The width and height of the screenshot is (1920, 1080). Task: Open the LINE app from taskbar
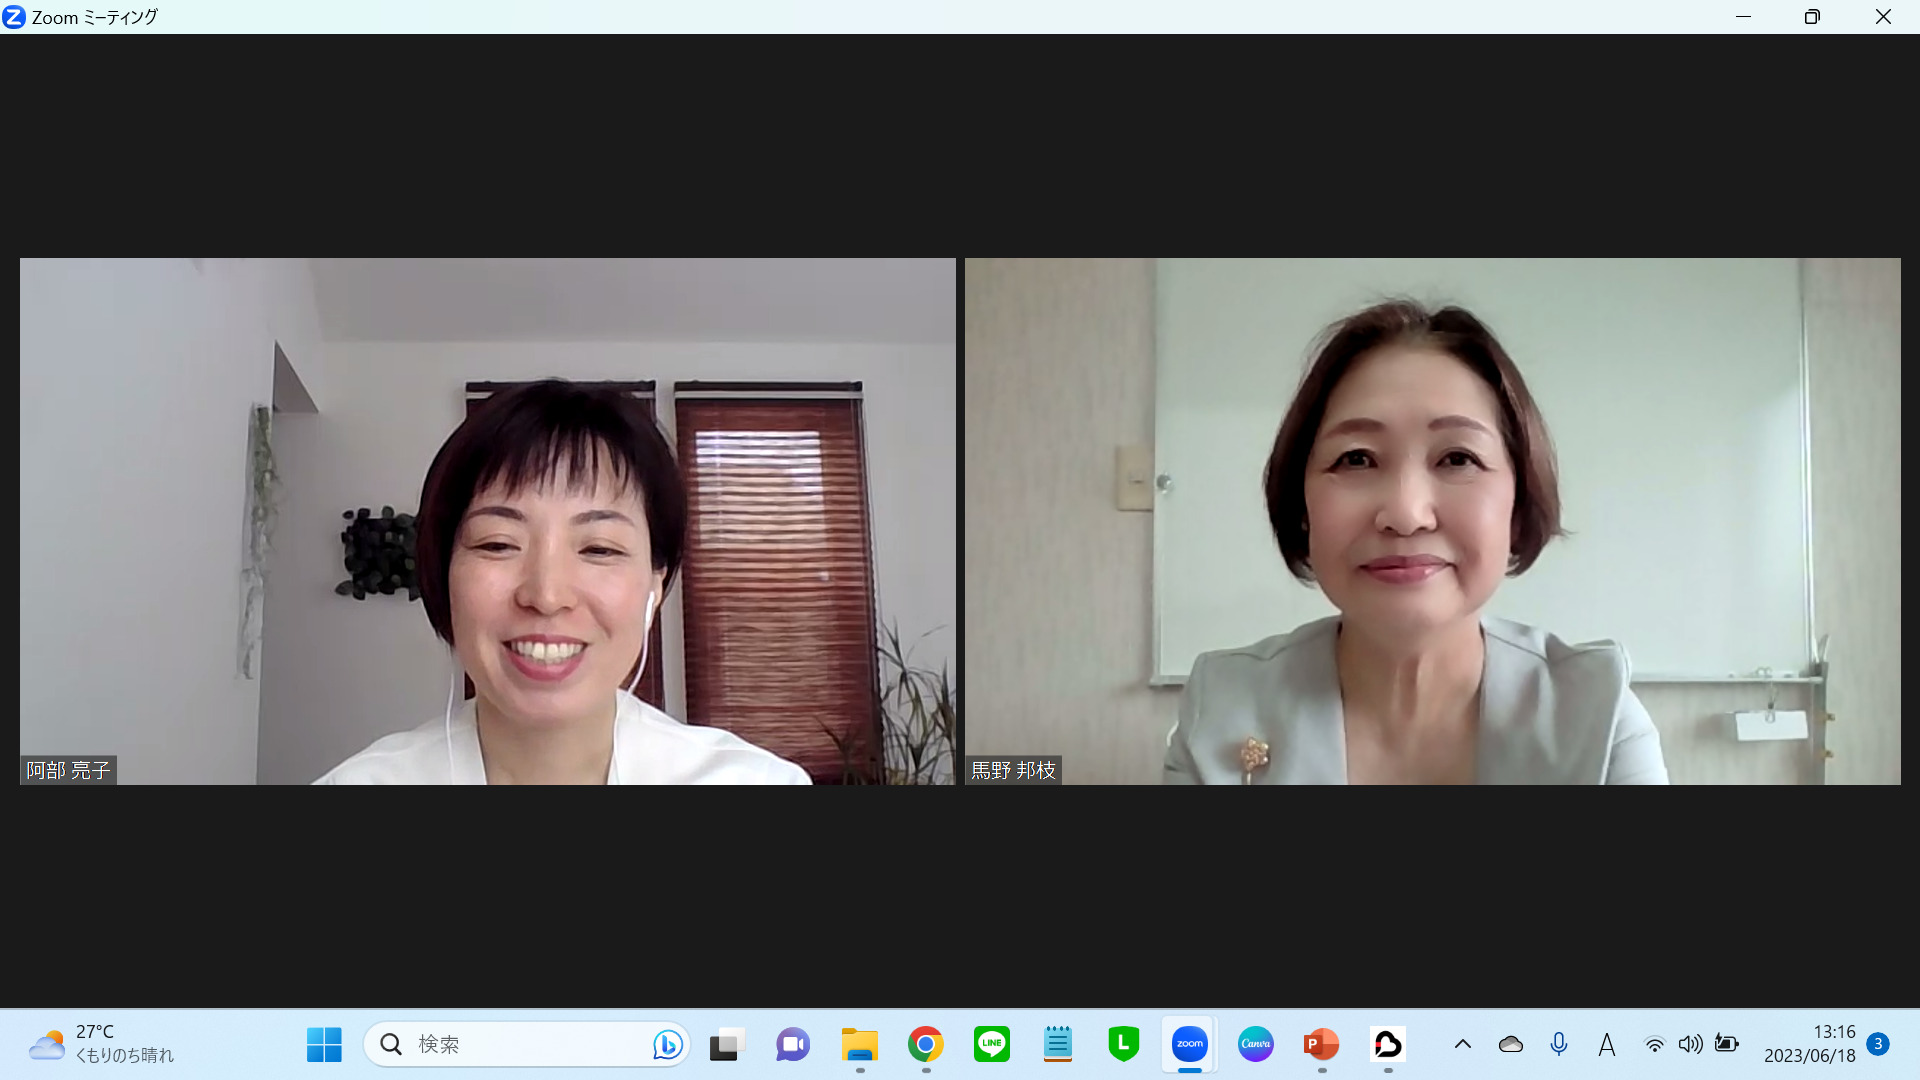992,1045
